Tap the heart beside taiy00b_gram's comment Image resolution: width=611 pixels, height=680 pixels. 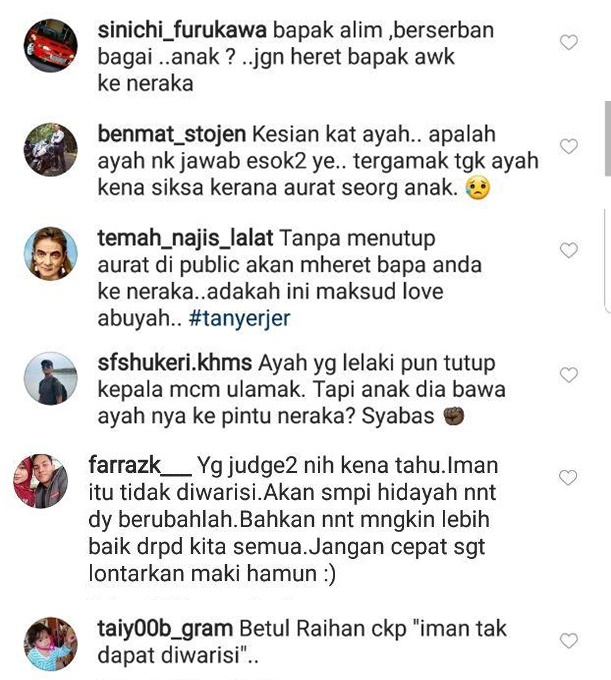coord(569,641)
